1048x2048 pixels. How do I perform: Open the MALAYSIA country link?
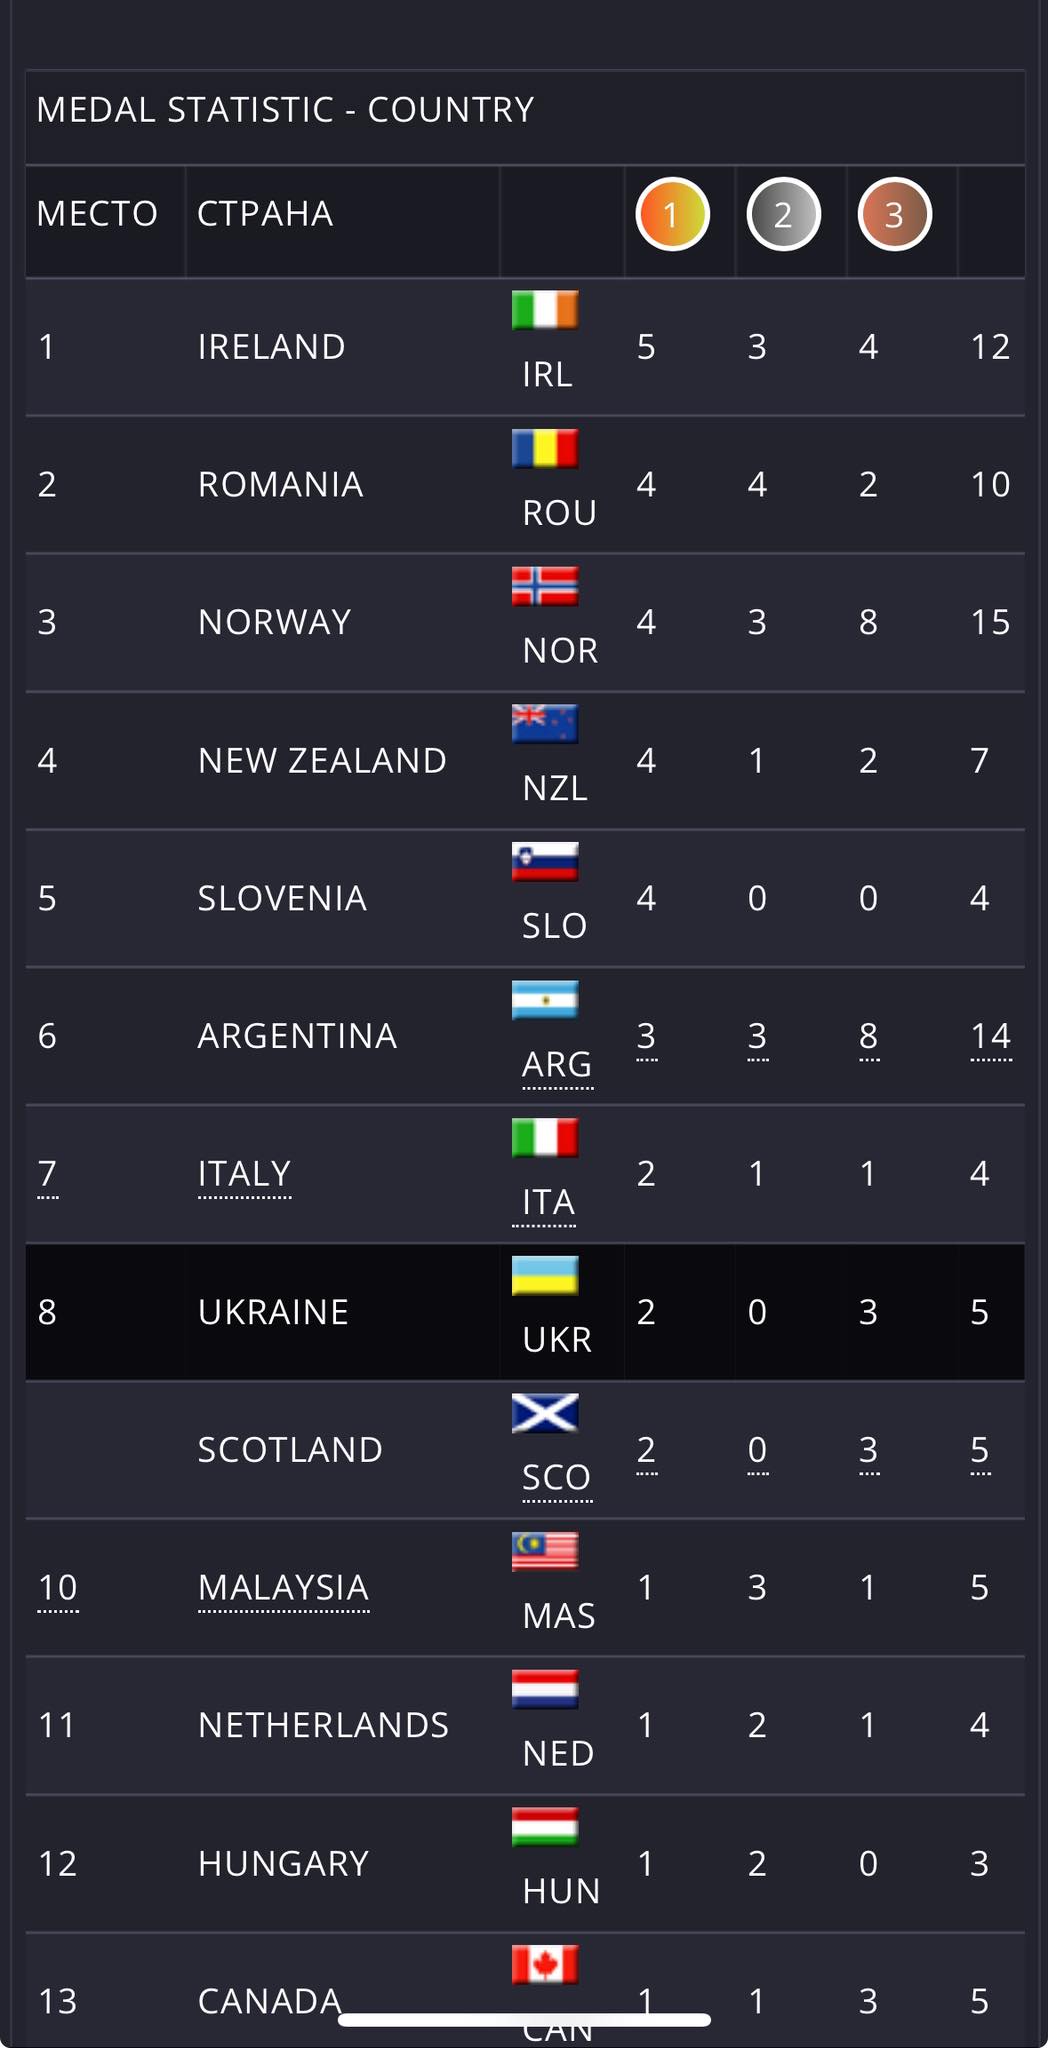[x=283, y=1587]
